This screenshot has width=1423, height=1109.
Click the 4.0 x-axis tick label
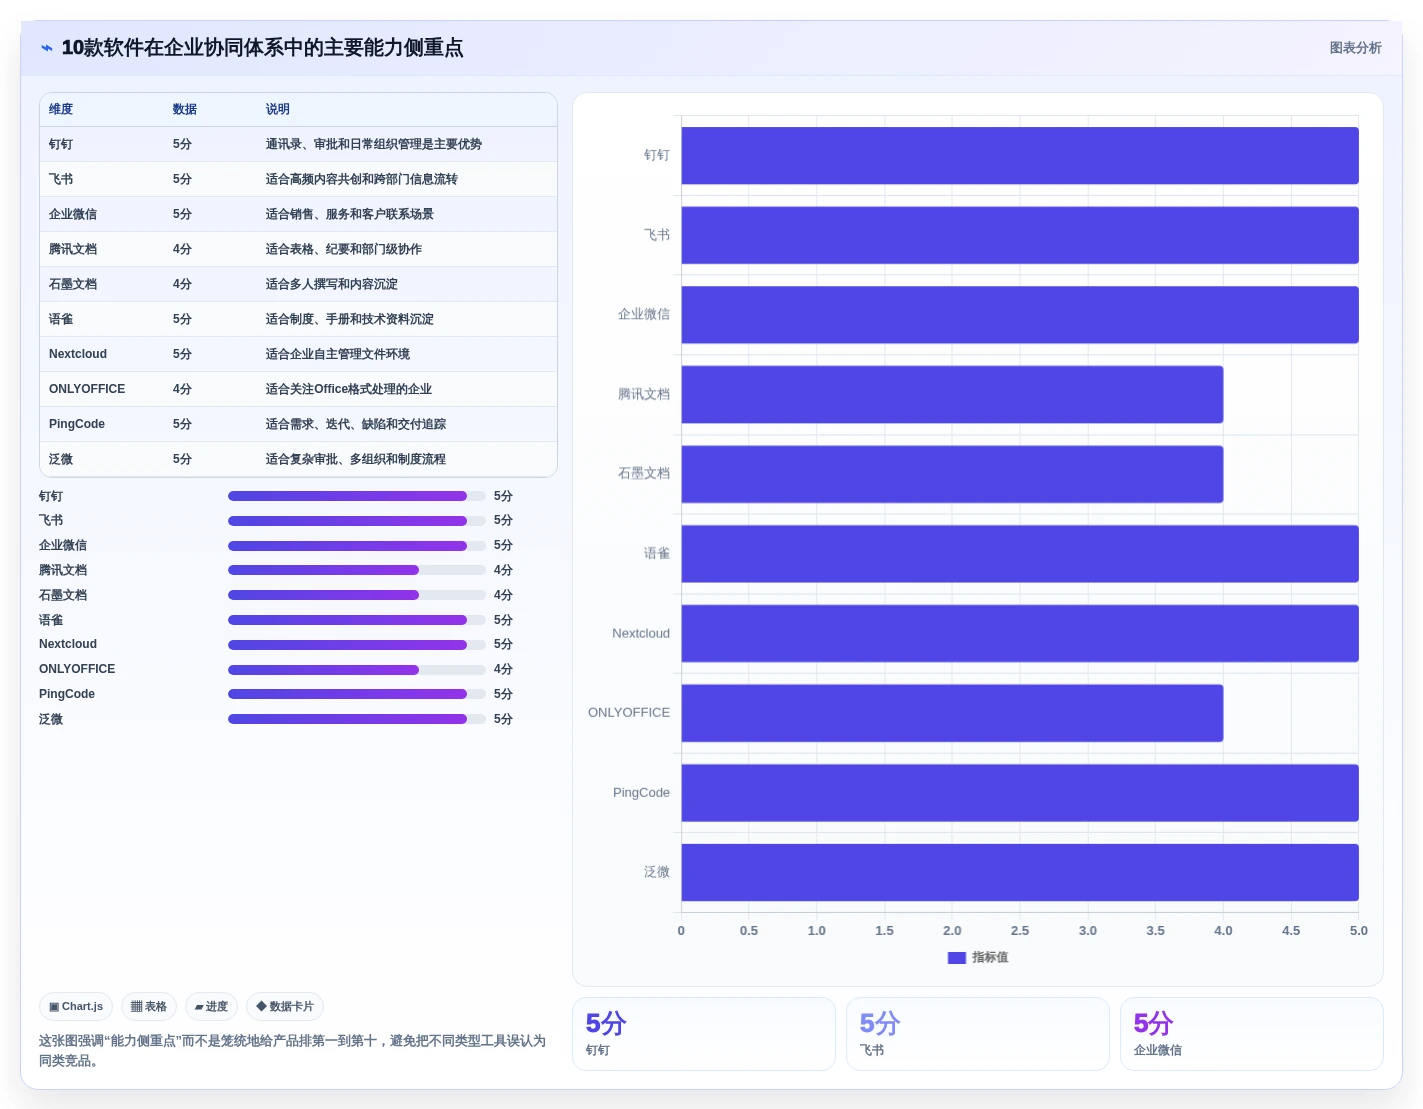[1223, 931]
